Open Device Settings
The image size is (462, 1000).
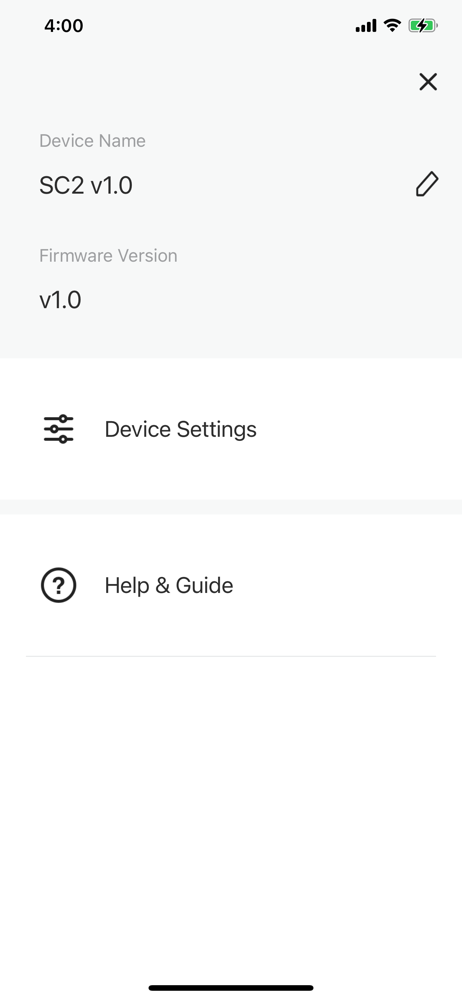coord(231,429)
